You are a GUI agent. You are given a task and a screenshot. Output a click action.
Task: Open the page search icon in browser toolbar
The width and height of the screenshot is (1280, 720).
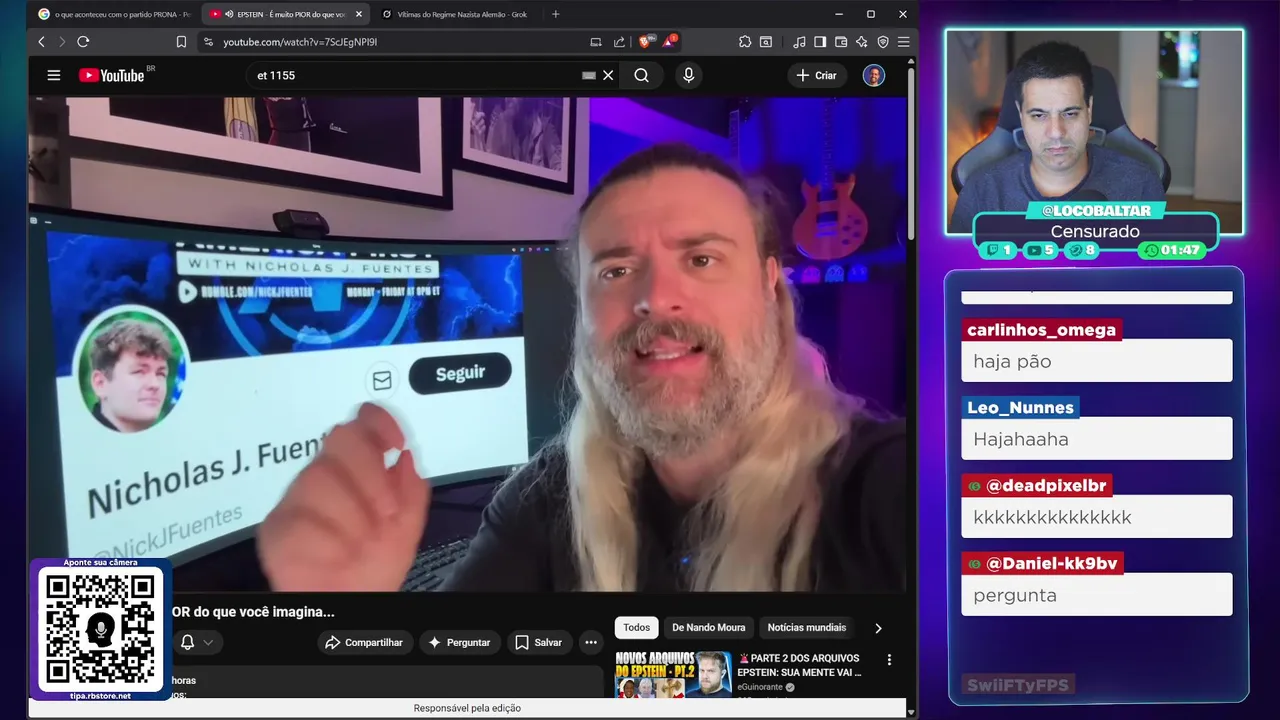coord(766,42)
